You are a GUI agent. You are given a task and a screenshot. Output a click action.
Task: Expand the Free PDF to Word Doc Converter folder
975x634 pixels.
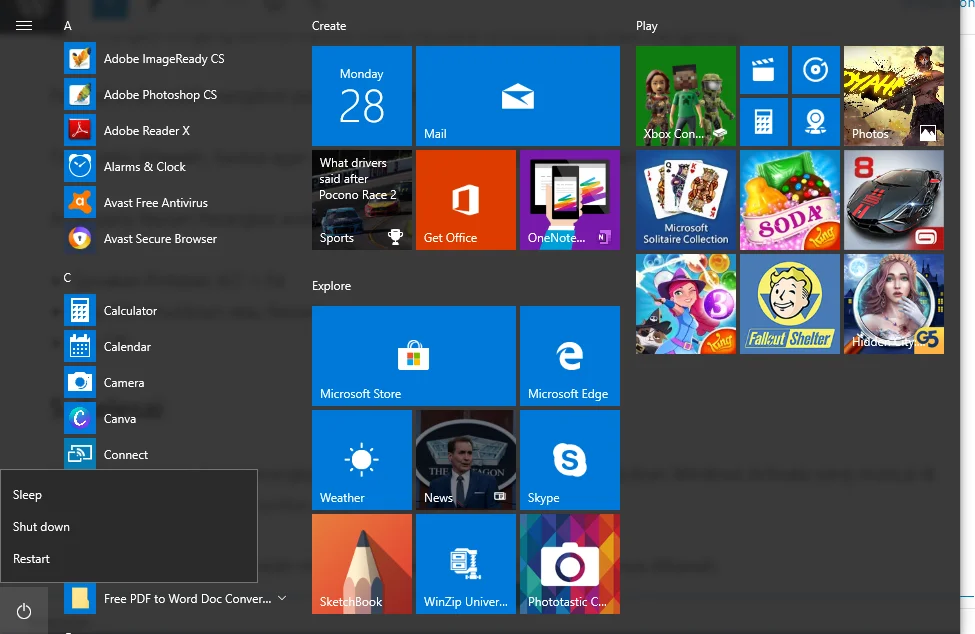(174, 599)
